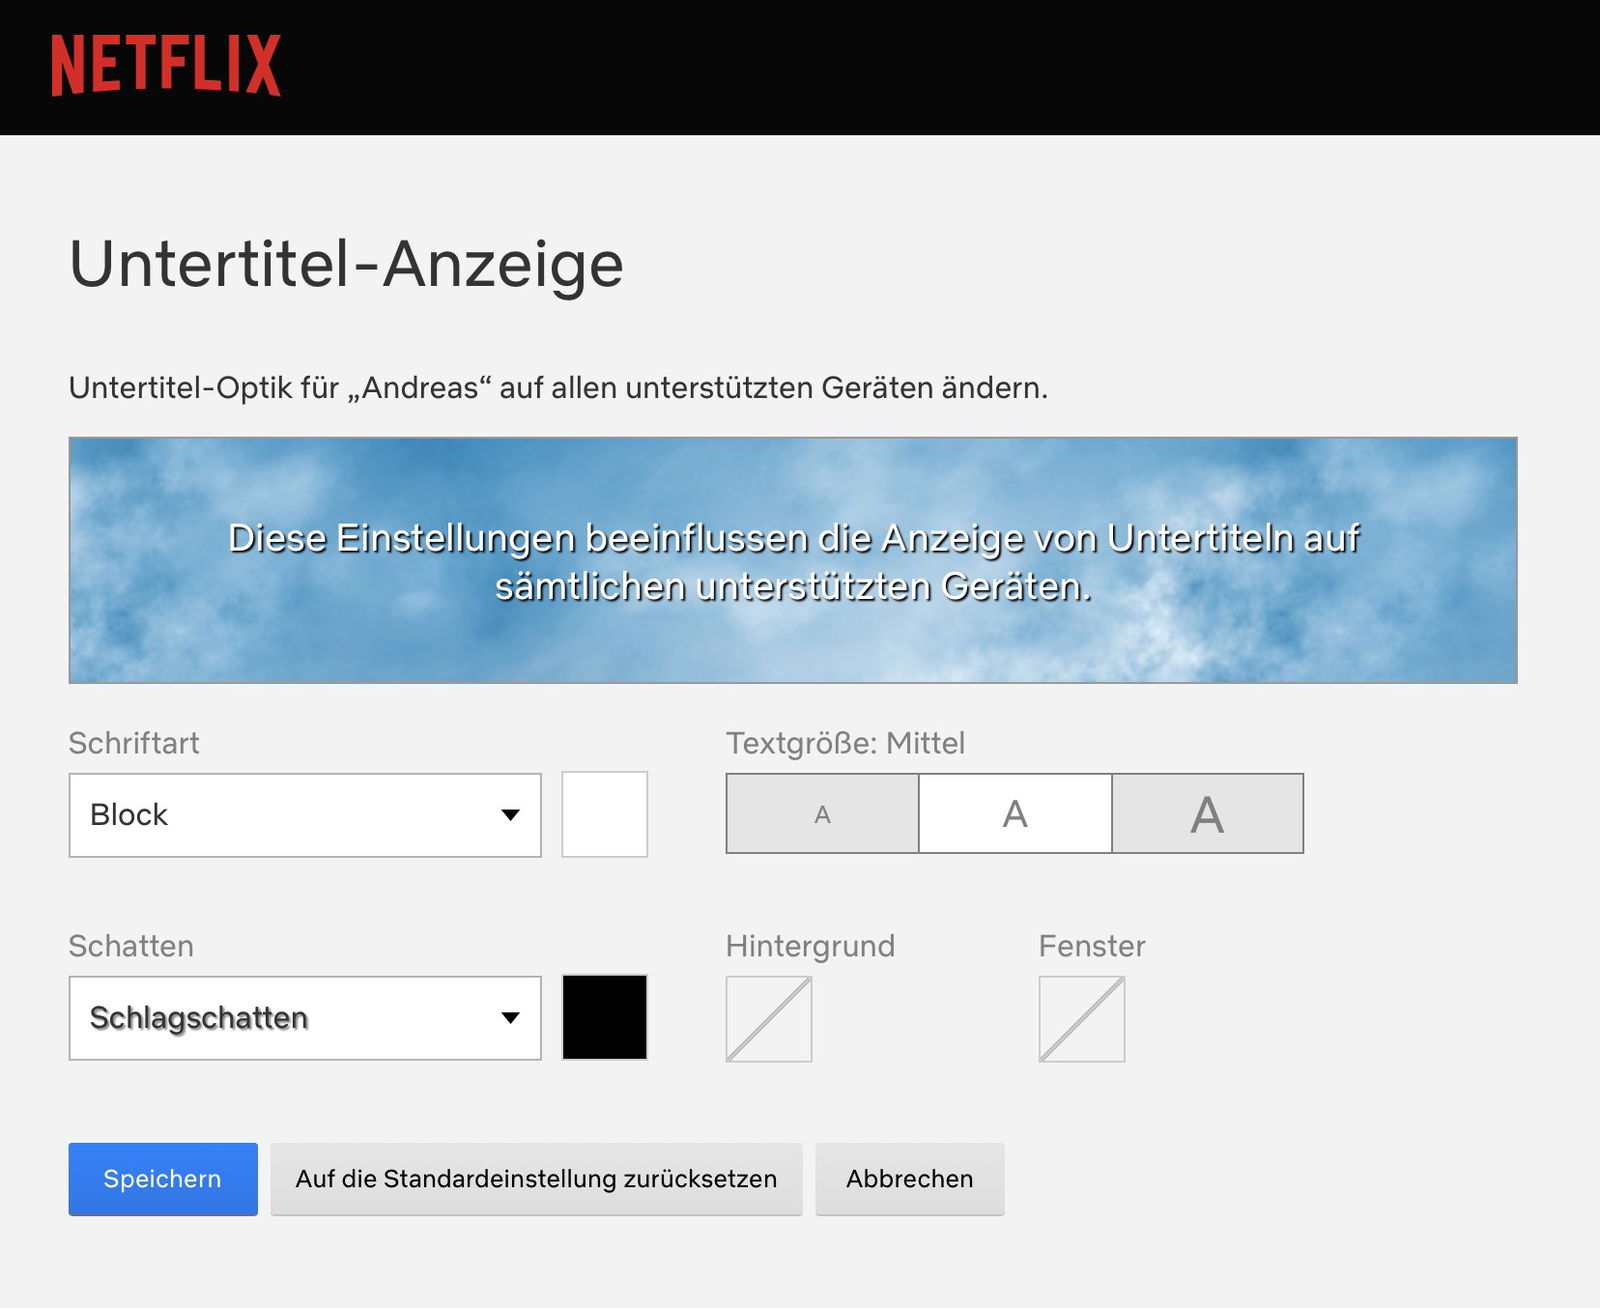
Task: Open the Fenster transparent color swatch
Action: click(x=1082, y=1019)
